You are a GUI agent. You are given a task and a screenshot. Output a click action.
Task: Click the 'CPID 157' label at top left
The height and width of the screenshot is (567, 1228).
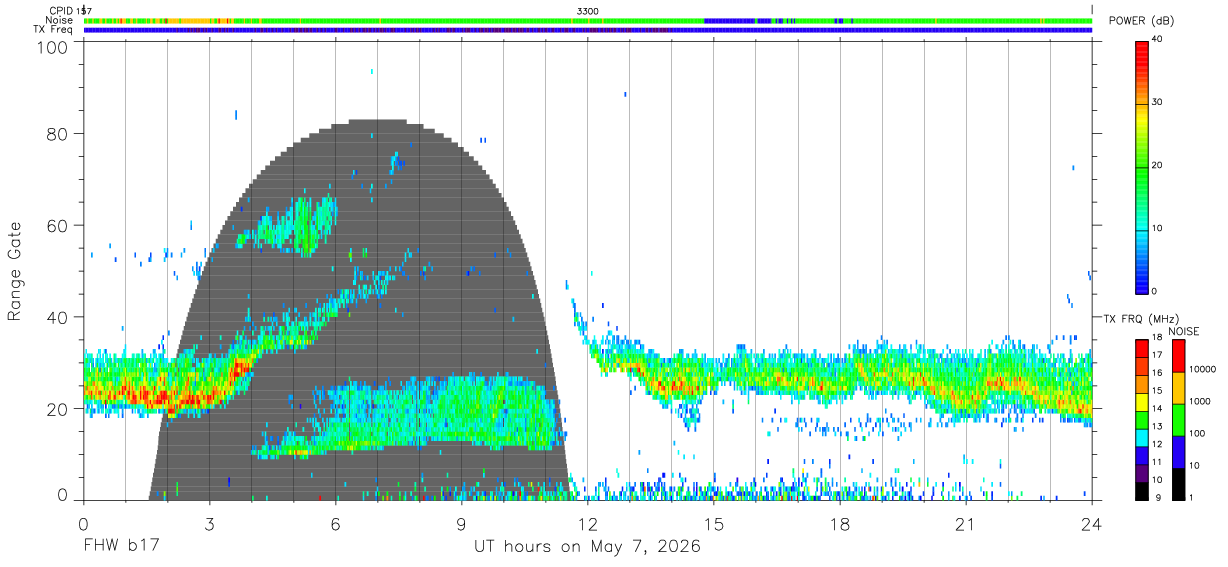tap(70, 10)
